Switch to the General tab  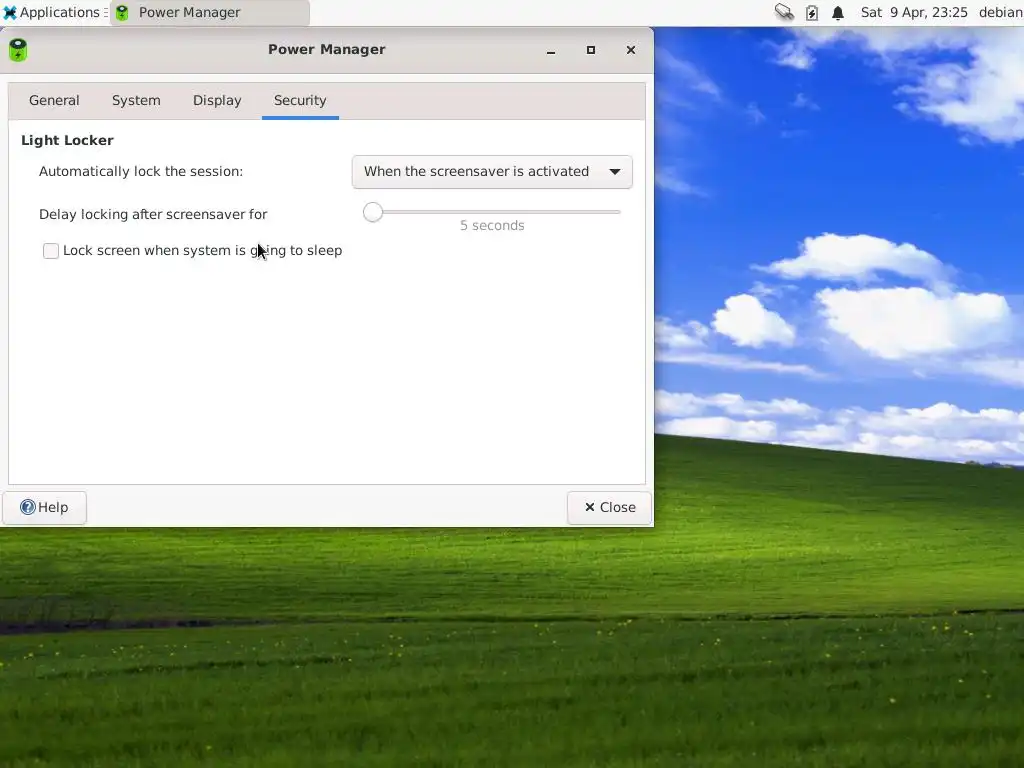(x=54, y=101)
